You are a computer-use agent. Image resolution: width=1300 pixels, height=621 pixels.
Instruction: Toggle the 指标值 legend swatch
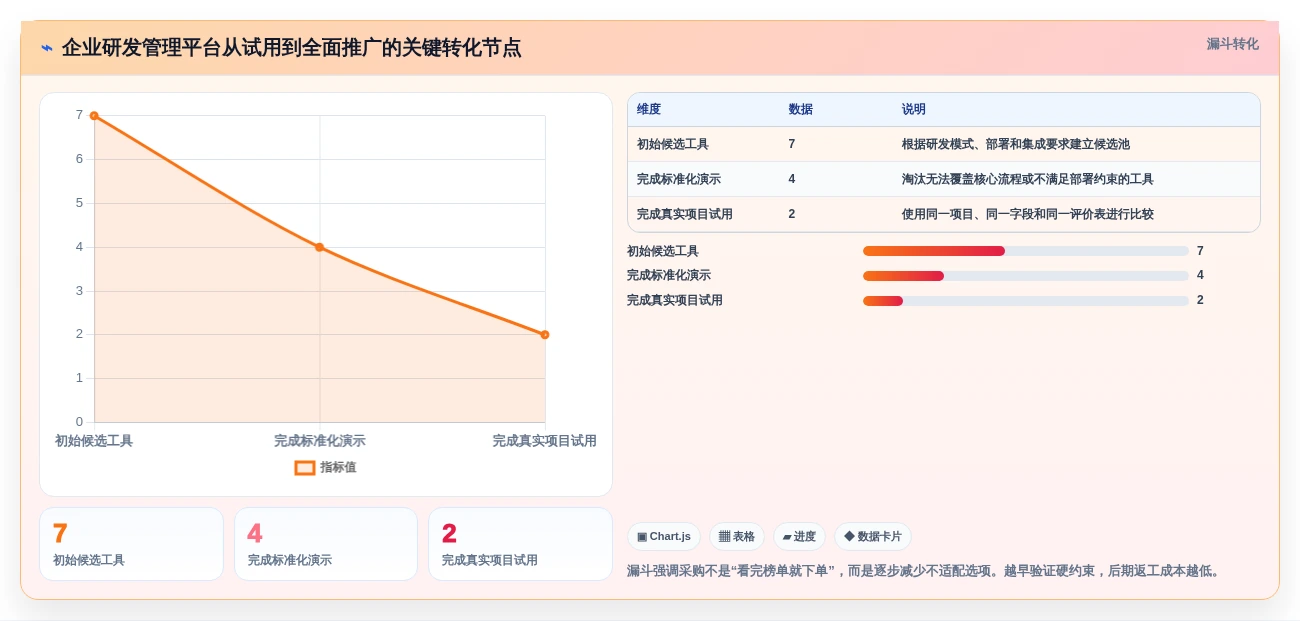point(305,468)
